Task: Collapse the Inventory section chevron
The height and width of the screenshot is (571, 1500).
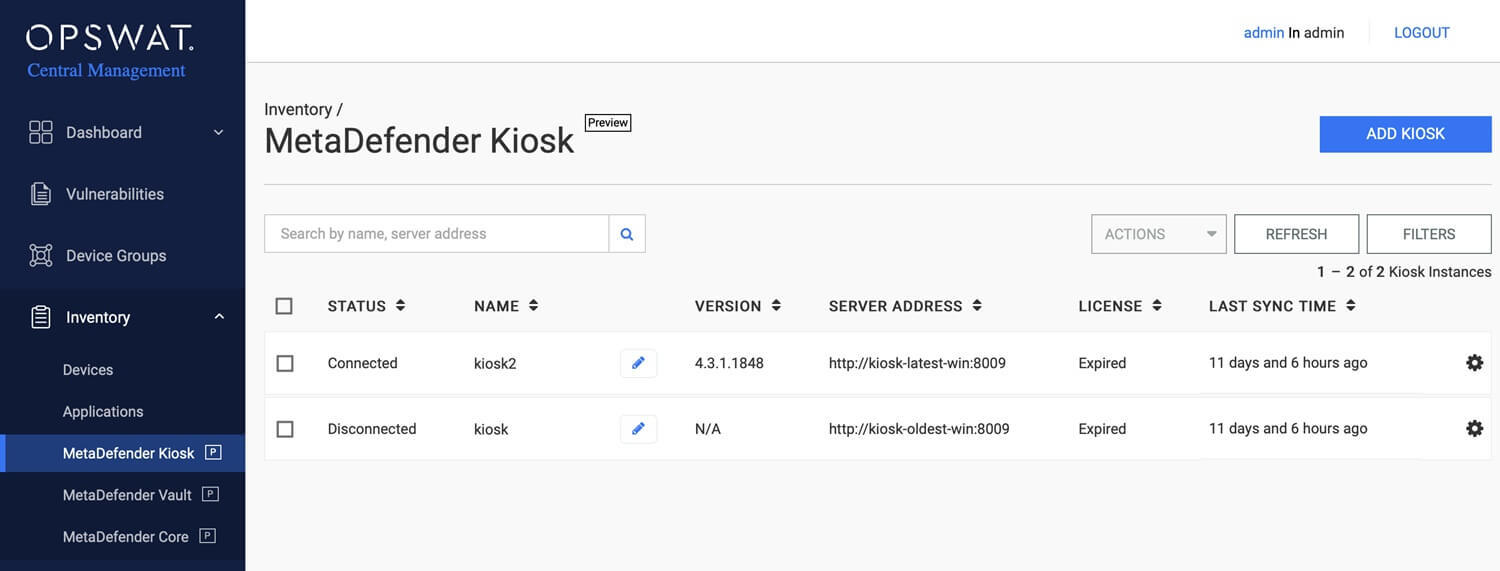Action: click(x=219, y=317)
